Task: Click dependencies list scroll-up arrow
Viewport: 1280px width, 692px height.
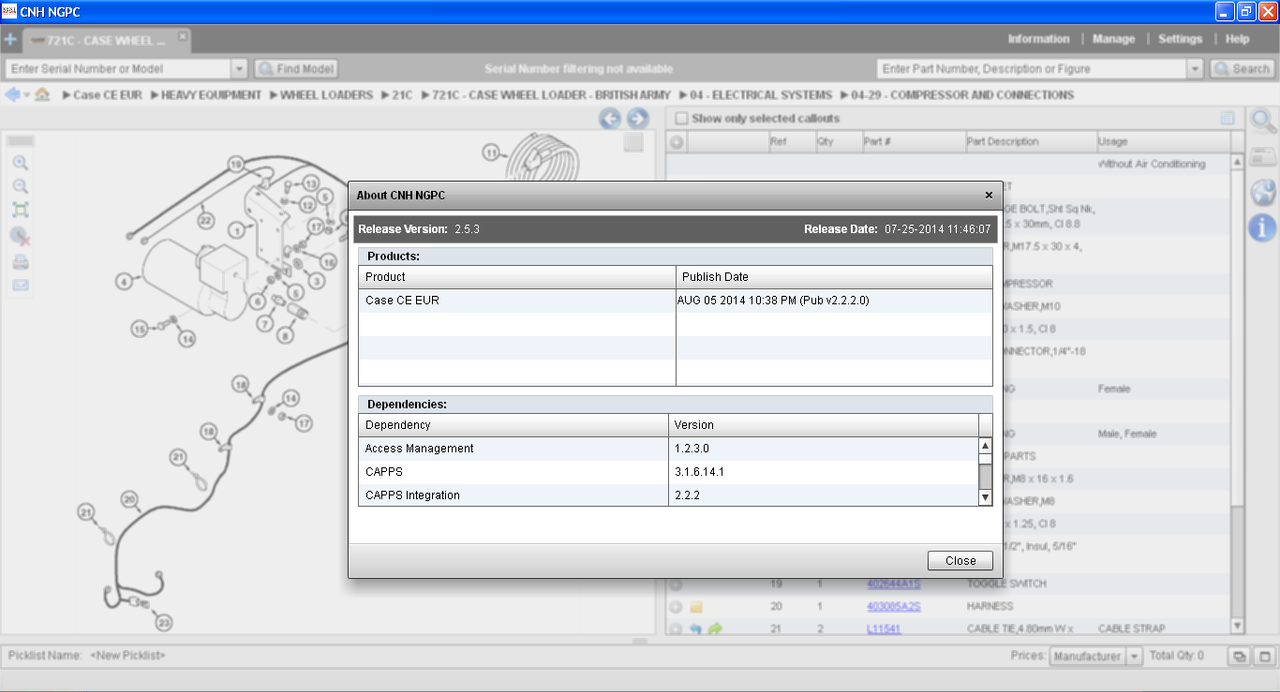Action: (985, 446)
